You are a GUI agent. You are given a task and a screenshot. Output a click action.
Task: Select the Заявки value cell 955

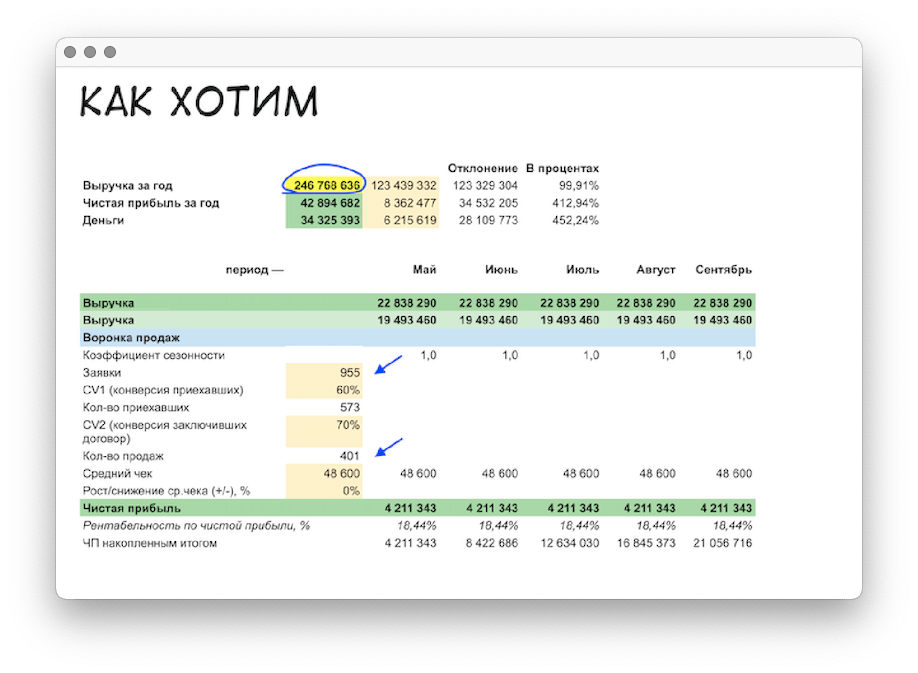tap(325, 372)
